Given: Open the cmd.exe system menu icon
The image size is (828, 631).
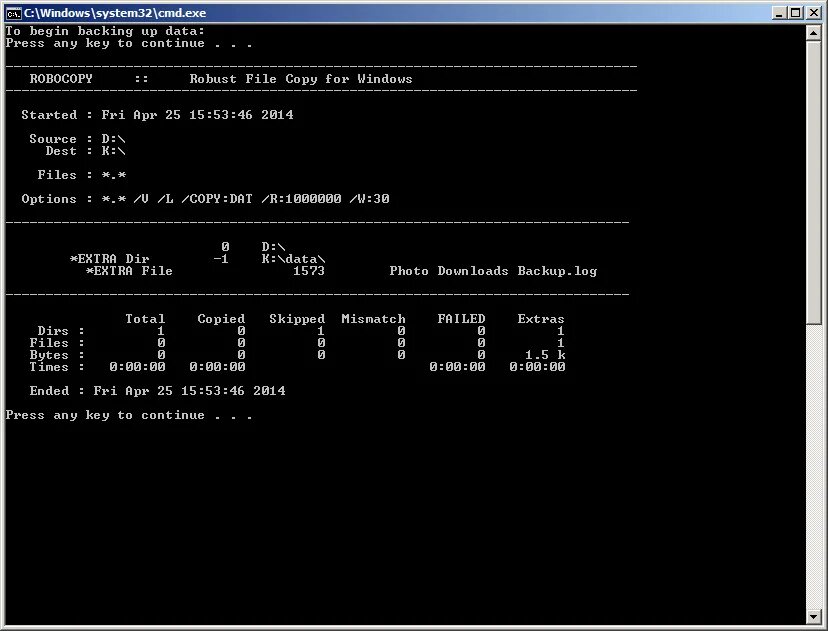Looking at the screenshot, I should coord(13,13).
